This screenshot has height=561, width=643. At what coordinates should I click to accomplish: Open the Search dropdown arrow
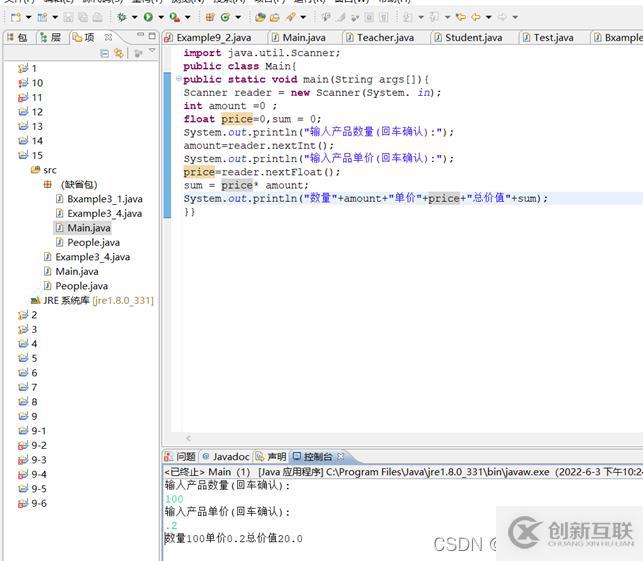(x=303, y=17)
